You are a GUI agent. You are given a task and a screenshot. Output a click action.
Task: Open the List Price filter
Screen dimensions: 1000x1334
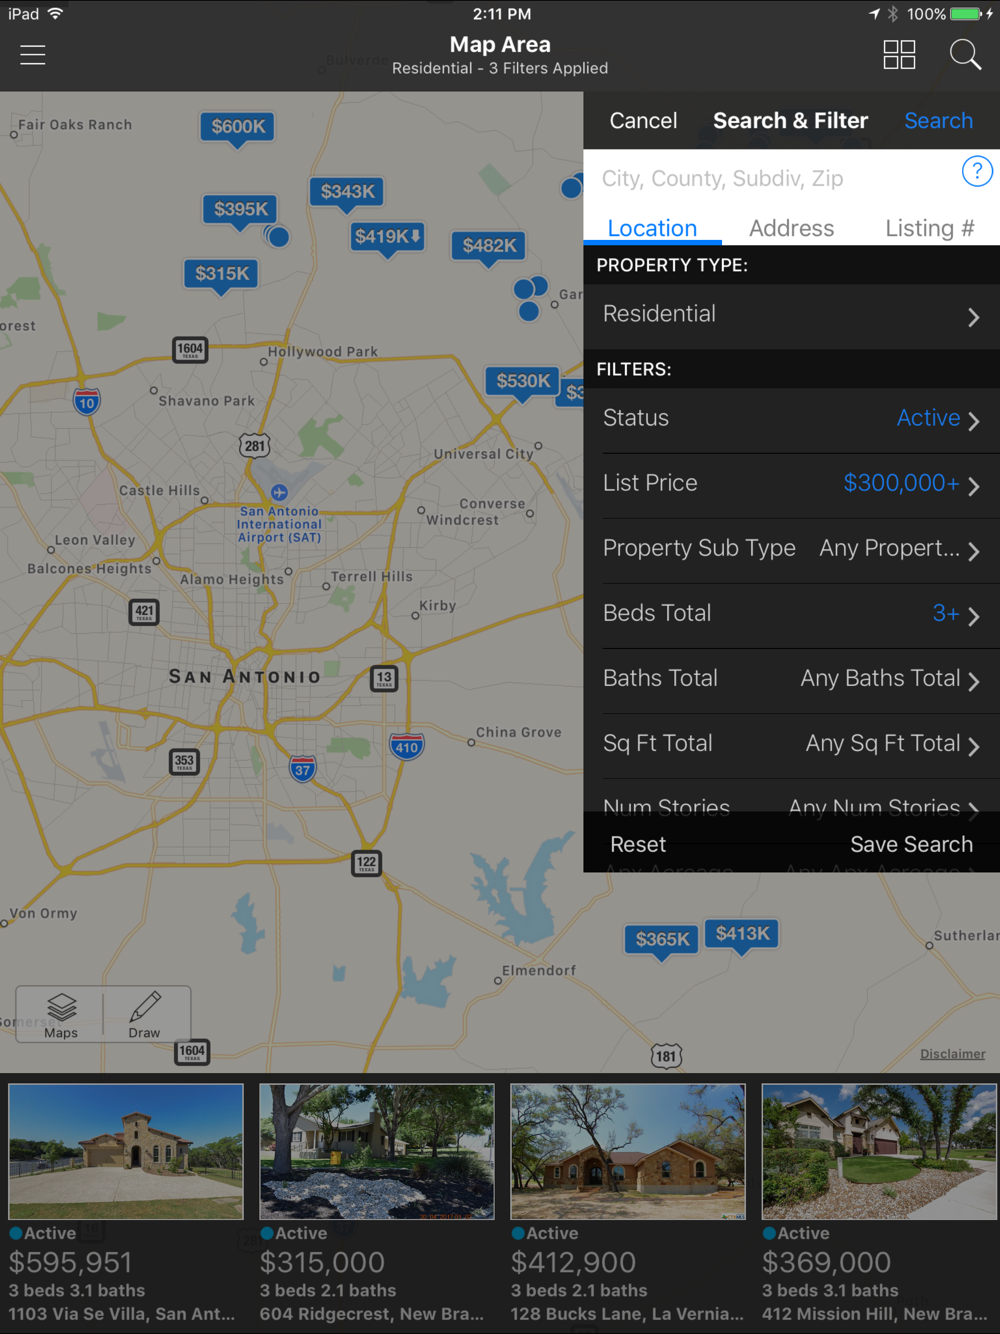pos(792,485)
